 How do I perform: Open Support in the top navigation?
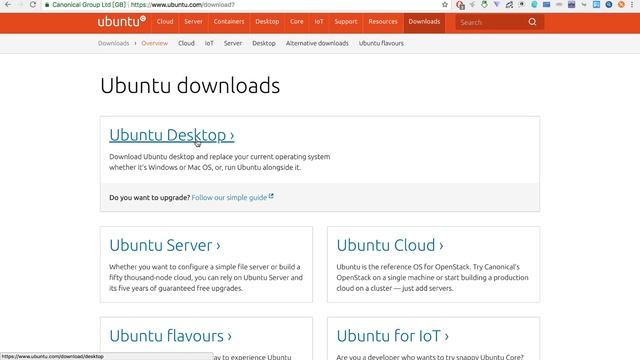(346, 22)
